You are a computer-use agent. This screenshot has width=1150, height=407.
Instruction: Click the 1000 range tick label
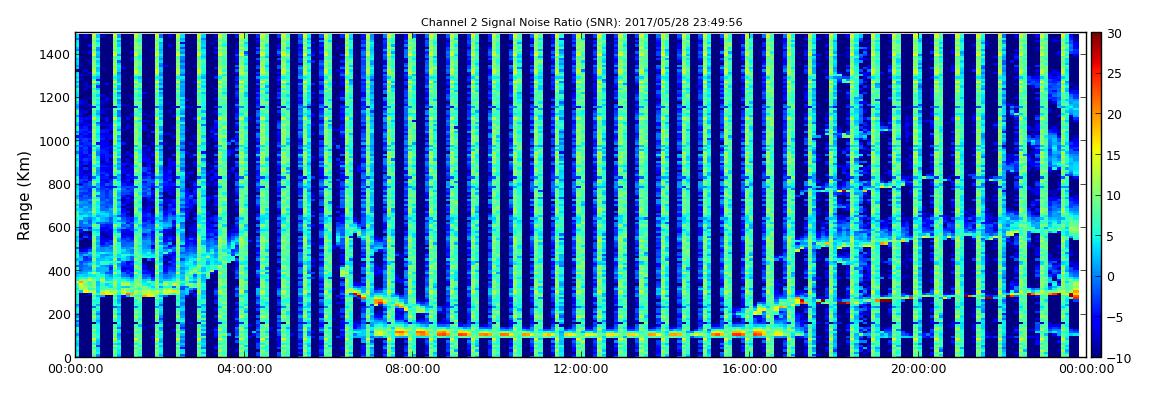pyautogui.click(x=55, y=141)
